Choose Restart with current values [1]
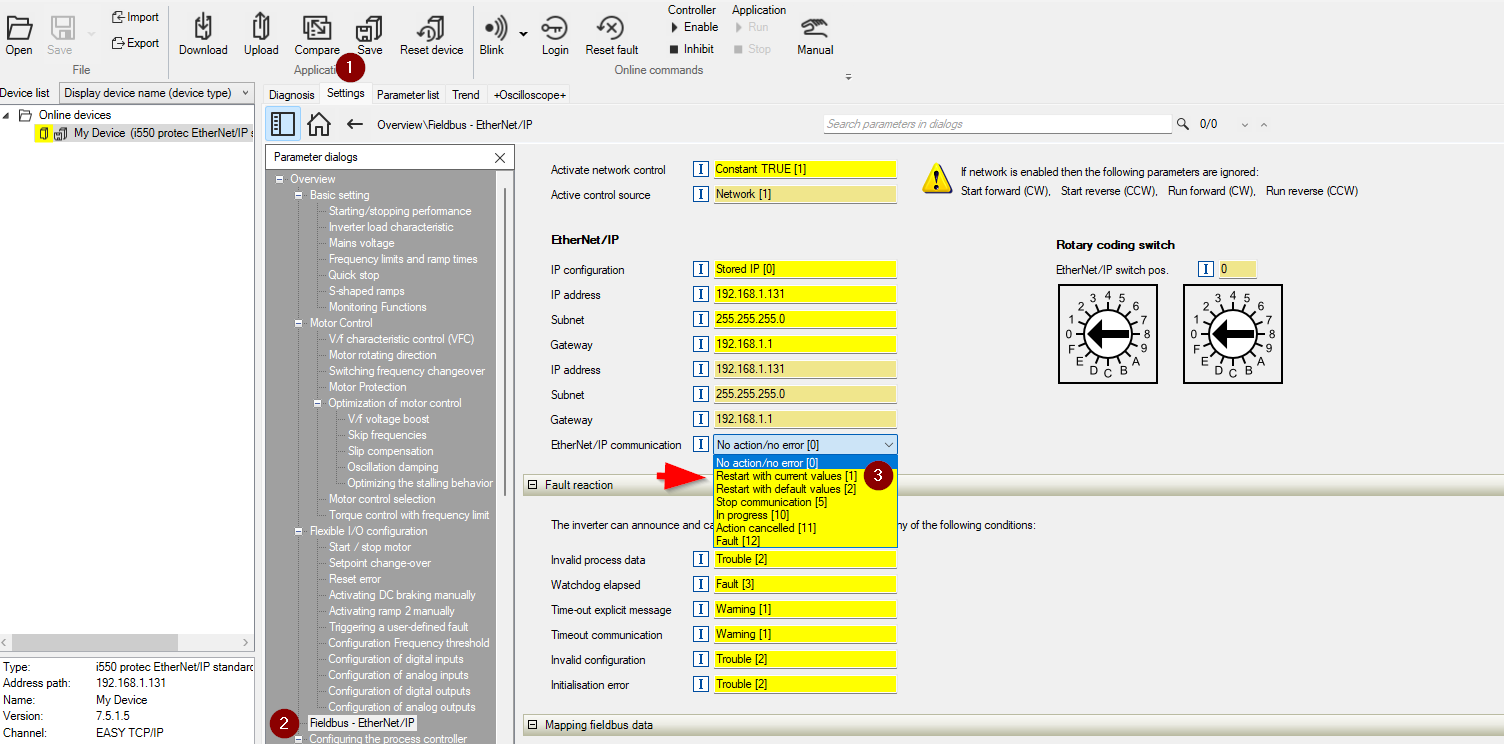1504x744 pixels. point(805,476)
